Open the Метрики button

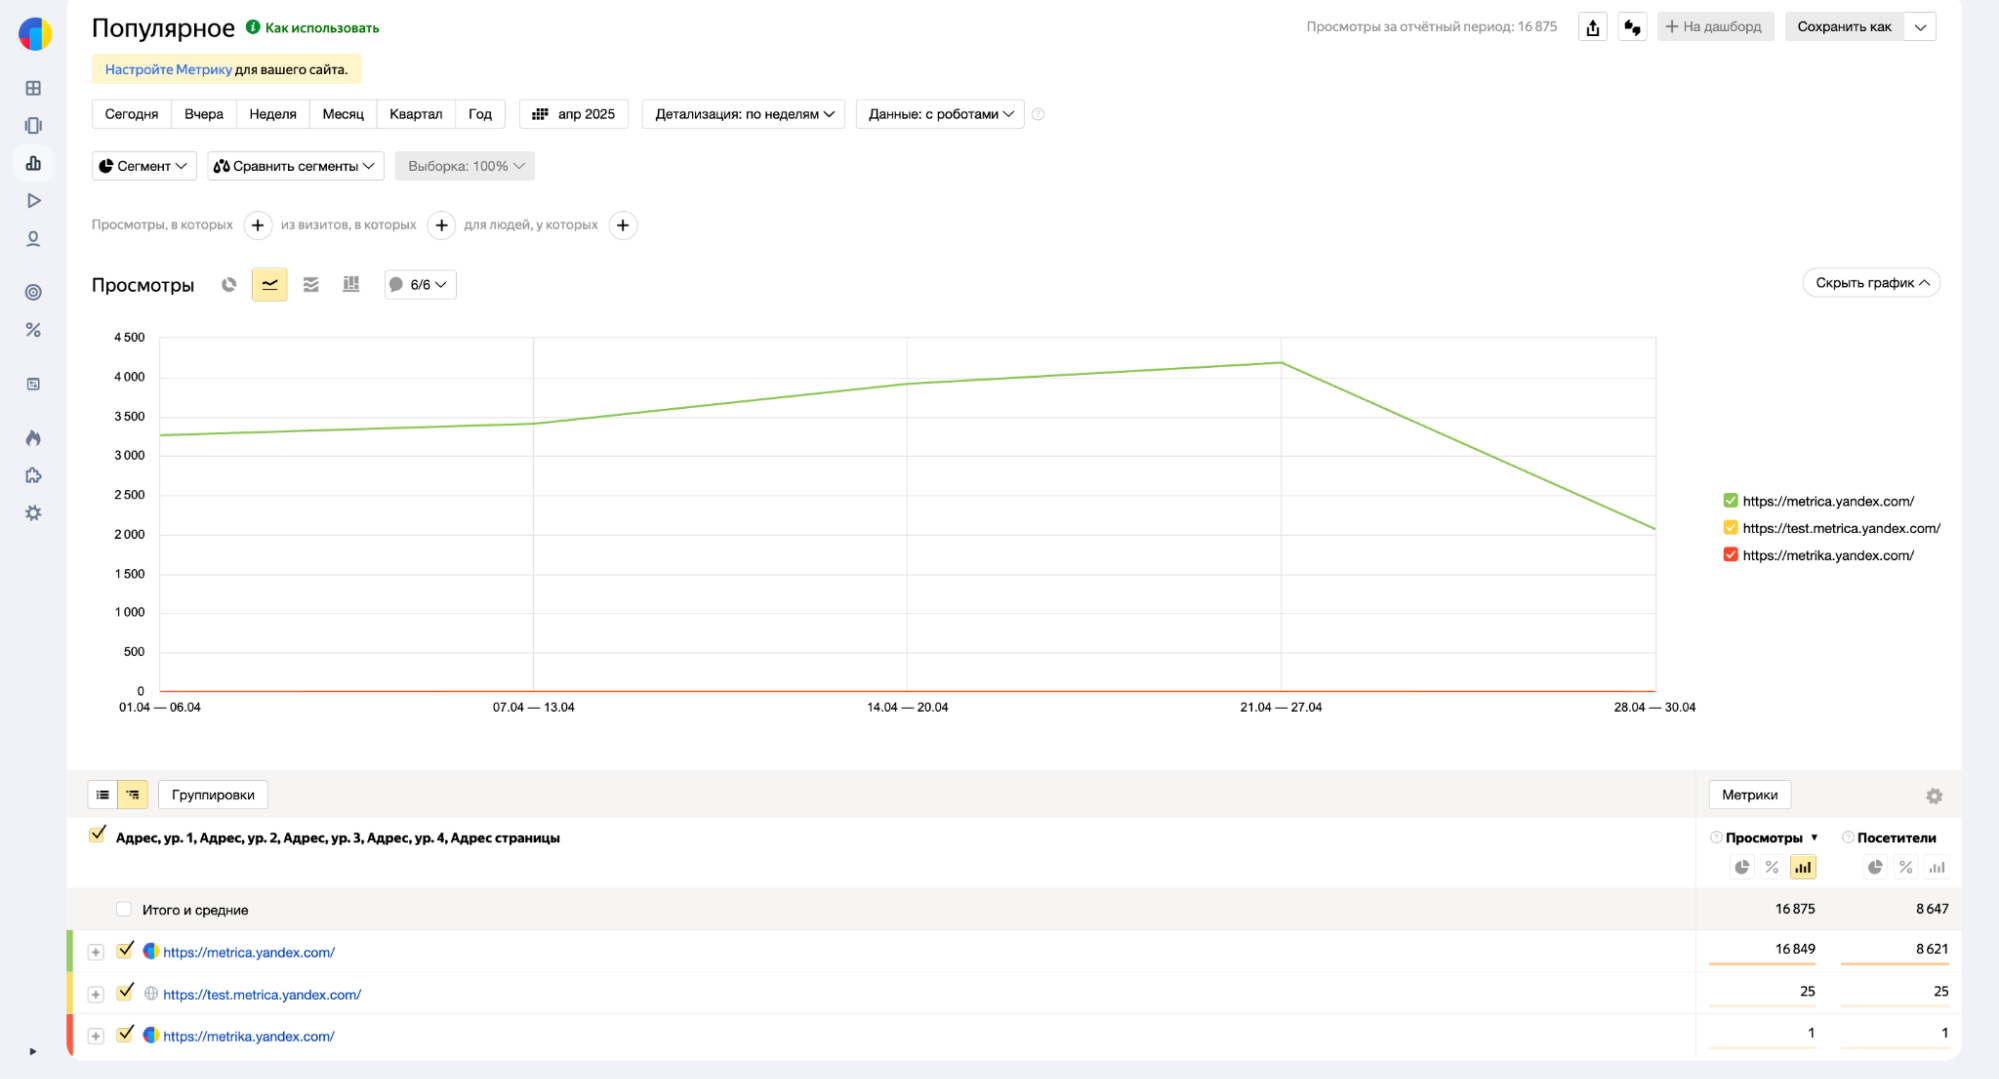(1750, 795)
